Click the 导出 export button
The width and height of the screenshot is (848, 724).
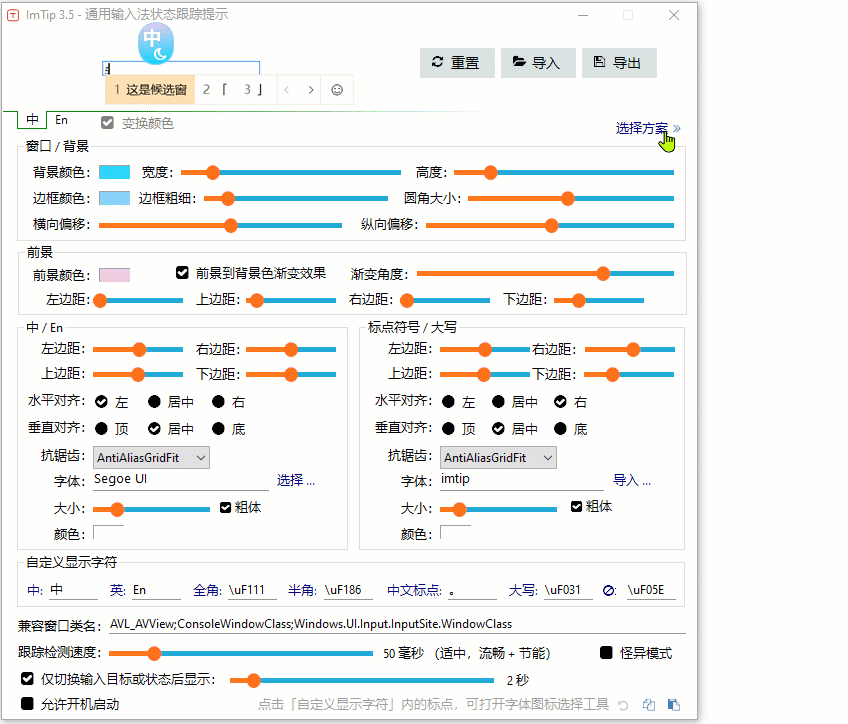tap(619, 63)
